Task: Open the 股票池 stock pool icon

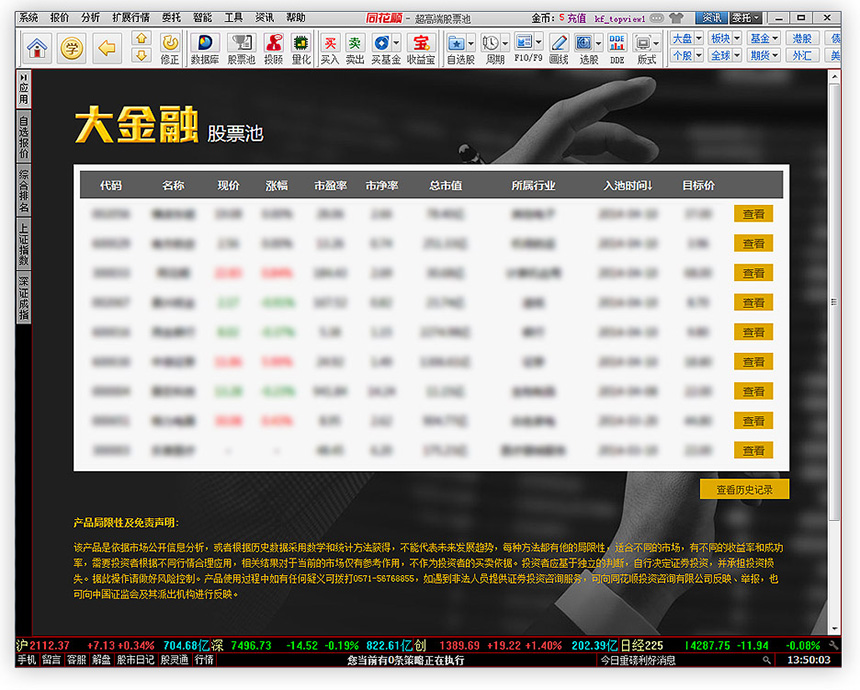Action: tap(241, 49)
